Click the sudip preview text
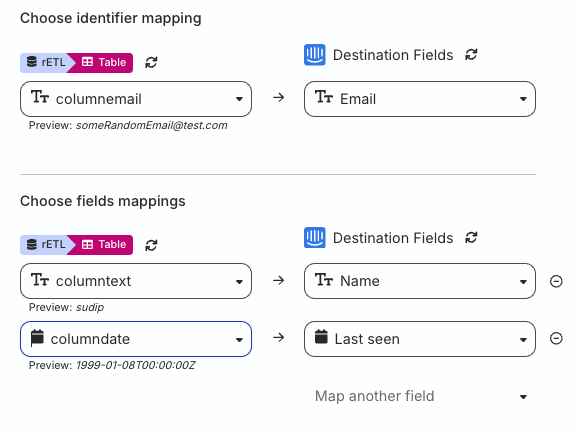Image resolution: width=581 pixels, height=431 pixels. click(x=90, y=308)
